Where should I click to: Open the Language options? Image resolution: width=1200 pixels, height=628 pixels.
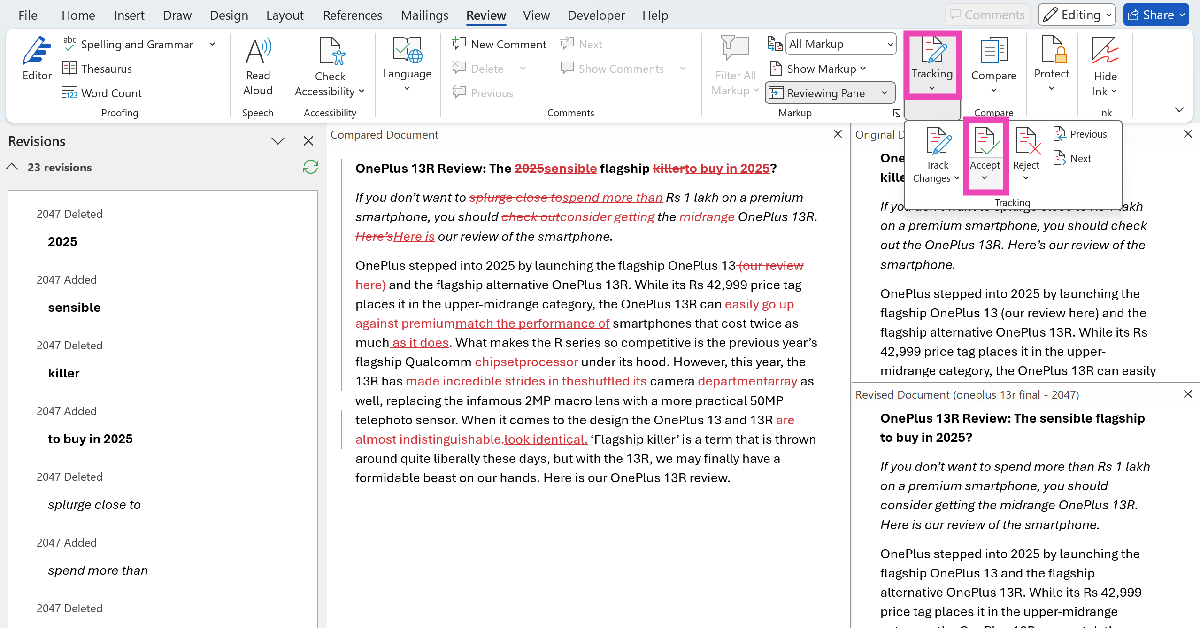pyautogui.click(x=407, y=64)
